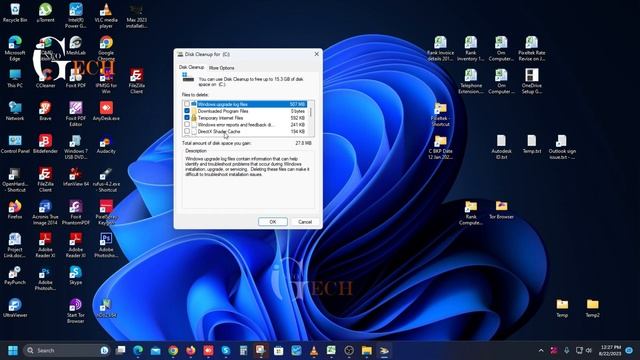Select the VLC media player desktop icon
Screen dimensions: 640x360
[106, 16]
